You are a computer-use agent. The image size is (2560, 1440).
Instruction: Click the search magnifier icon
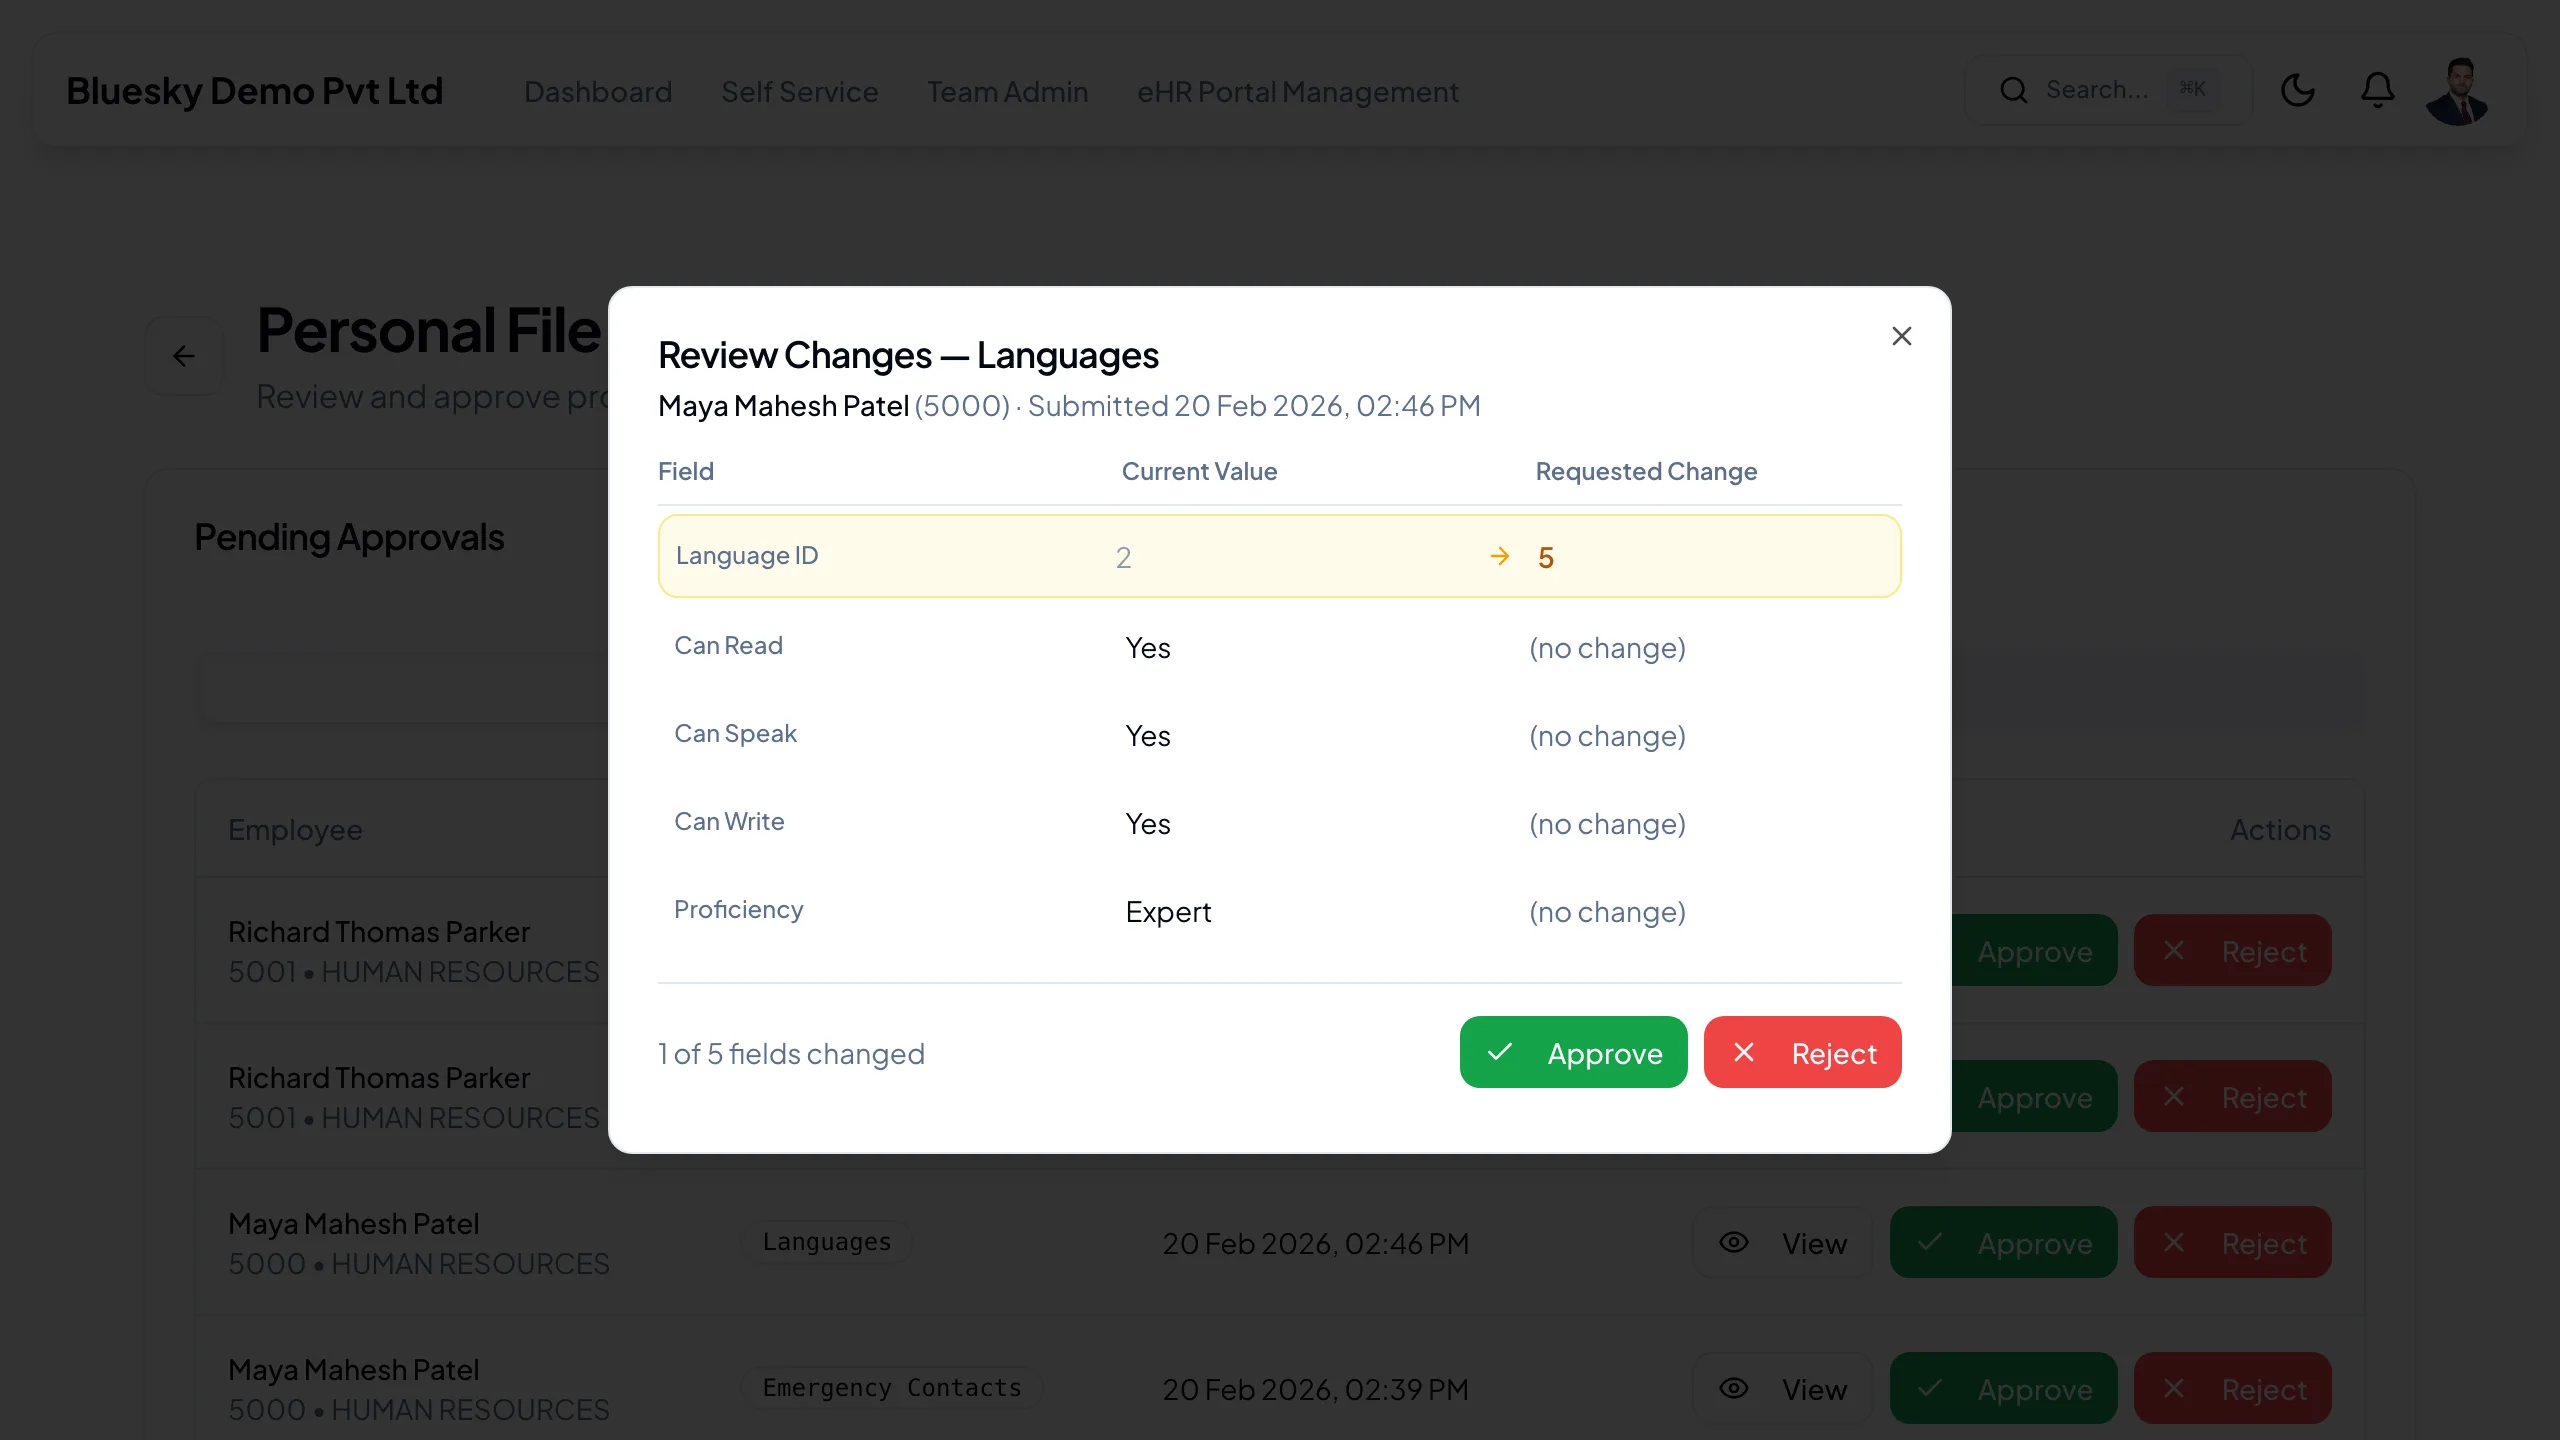2013,90
